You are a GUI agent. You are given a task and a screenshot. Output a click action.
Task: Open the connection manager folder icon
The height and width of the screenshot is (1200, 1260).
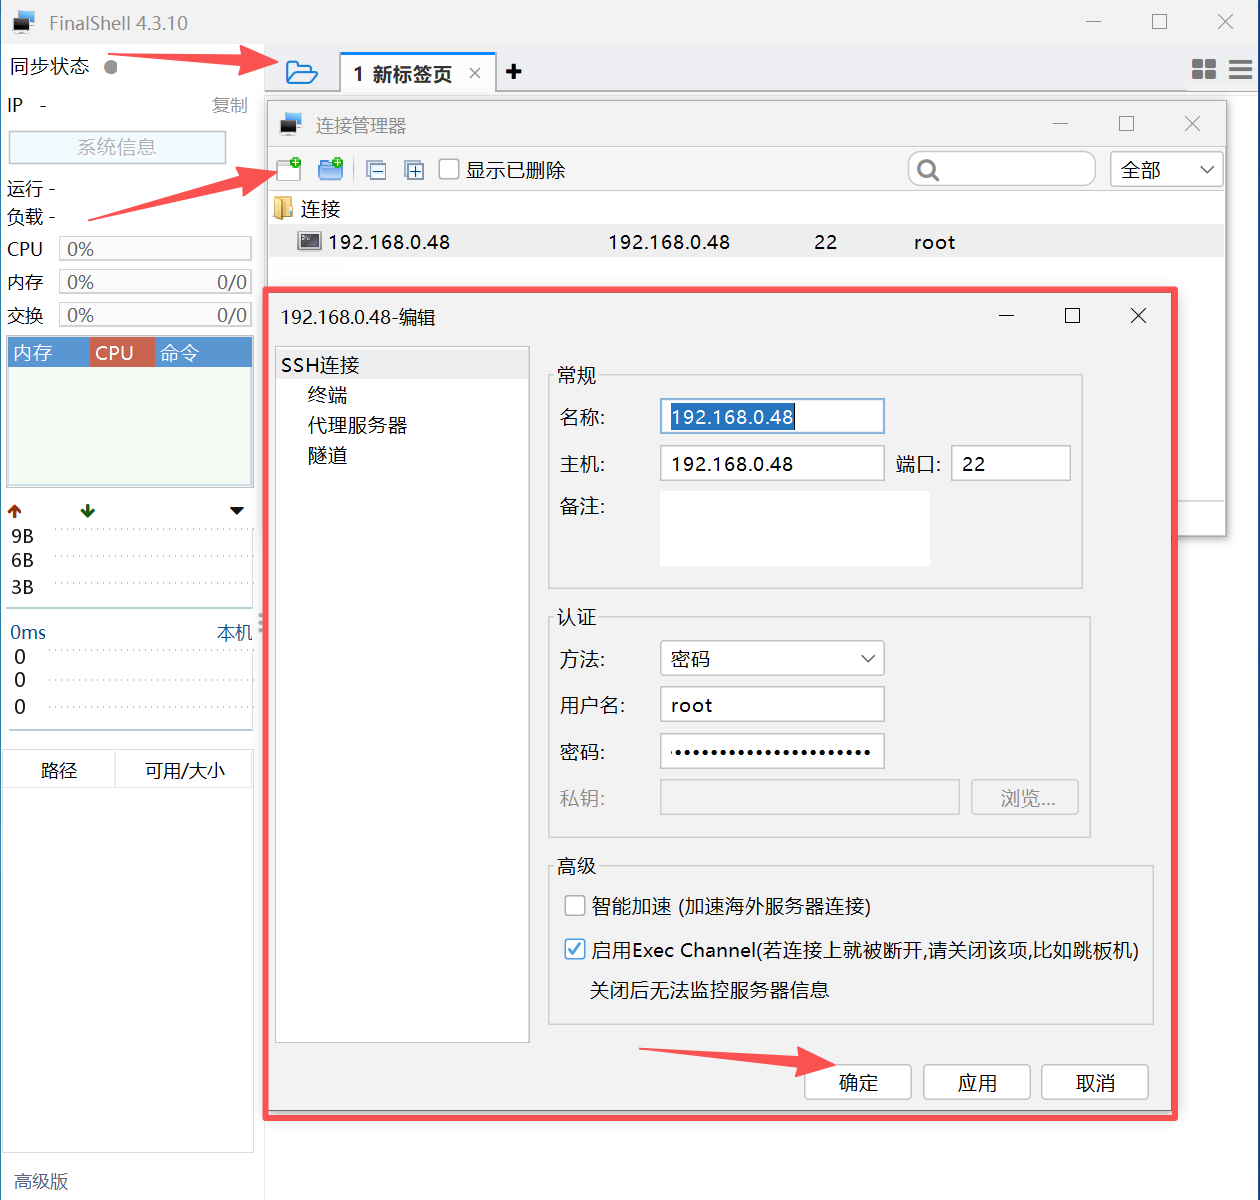click(301, 72)
